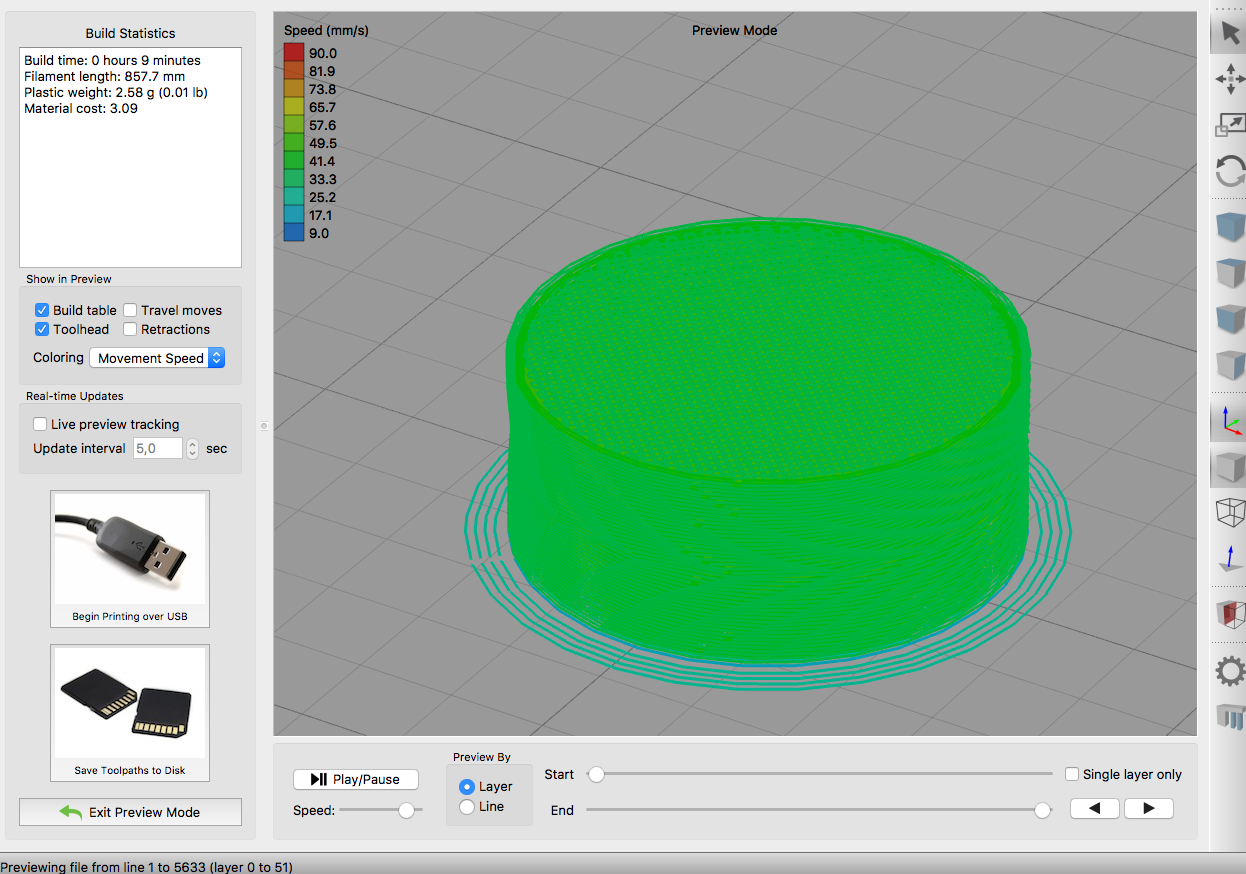Screen dimensions: 1246x874
Task: Switch to top view cube icon
Action: click(x=1229, y=272)
